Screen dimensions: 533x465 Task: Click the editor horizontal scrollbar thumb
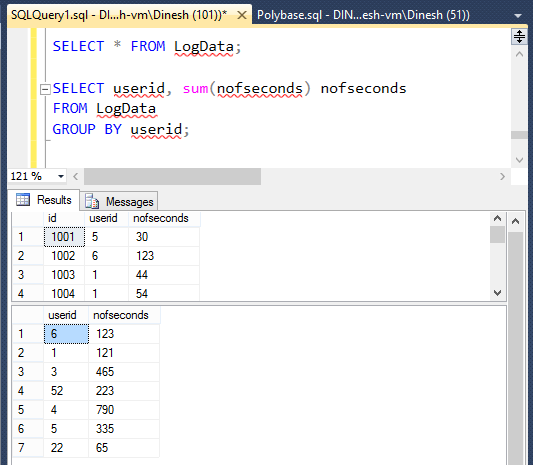coord(172,176)
